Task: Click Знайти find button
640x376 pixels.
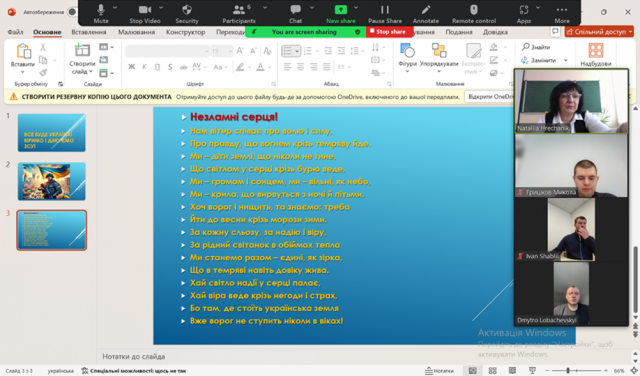Action: tap(536, 47)
